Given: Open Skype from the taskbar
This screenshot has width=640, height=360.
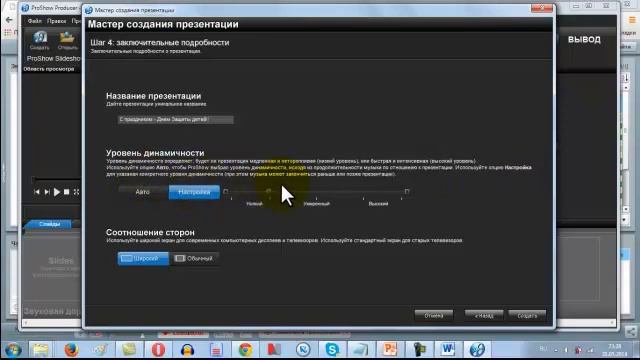Looking at the screenshot, I should [x=332, y=350].
